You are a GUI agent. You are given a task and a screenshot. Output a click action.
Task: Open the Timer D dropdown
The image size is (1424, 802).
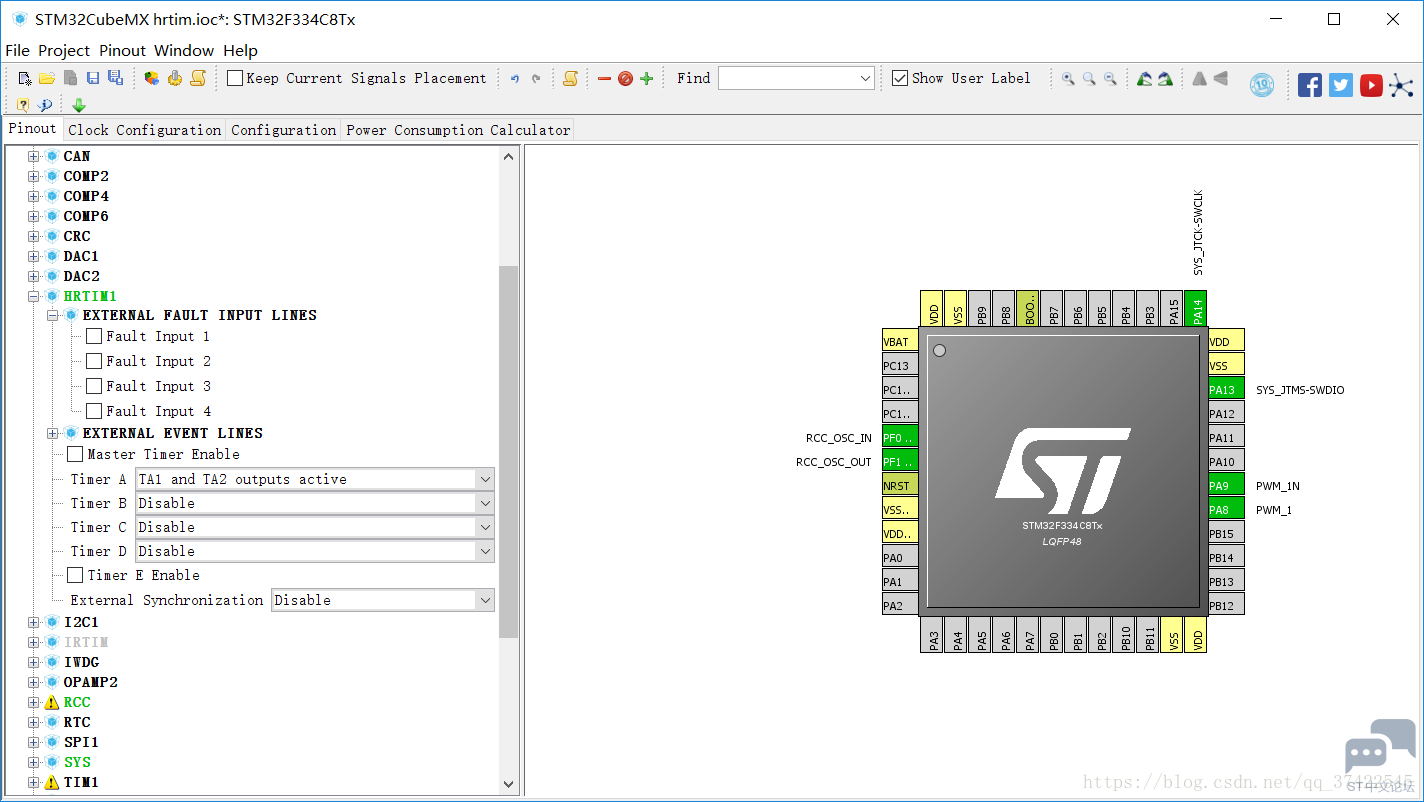click(315, 551)
